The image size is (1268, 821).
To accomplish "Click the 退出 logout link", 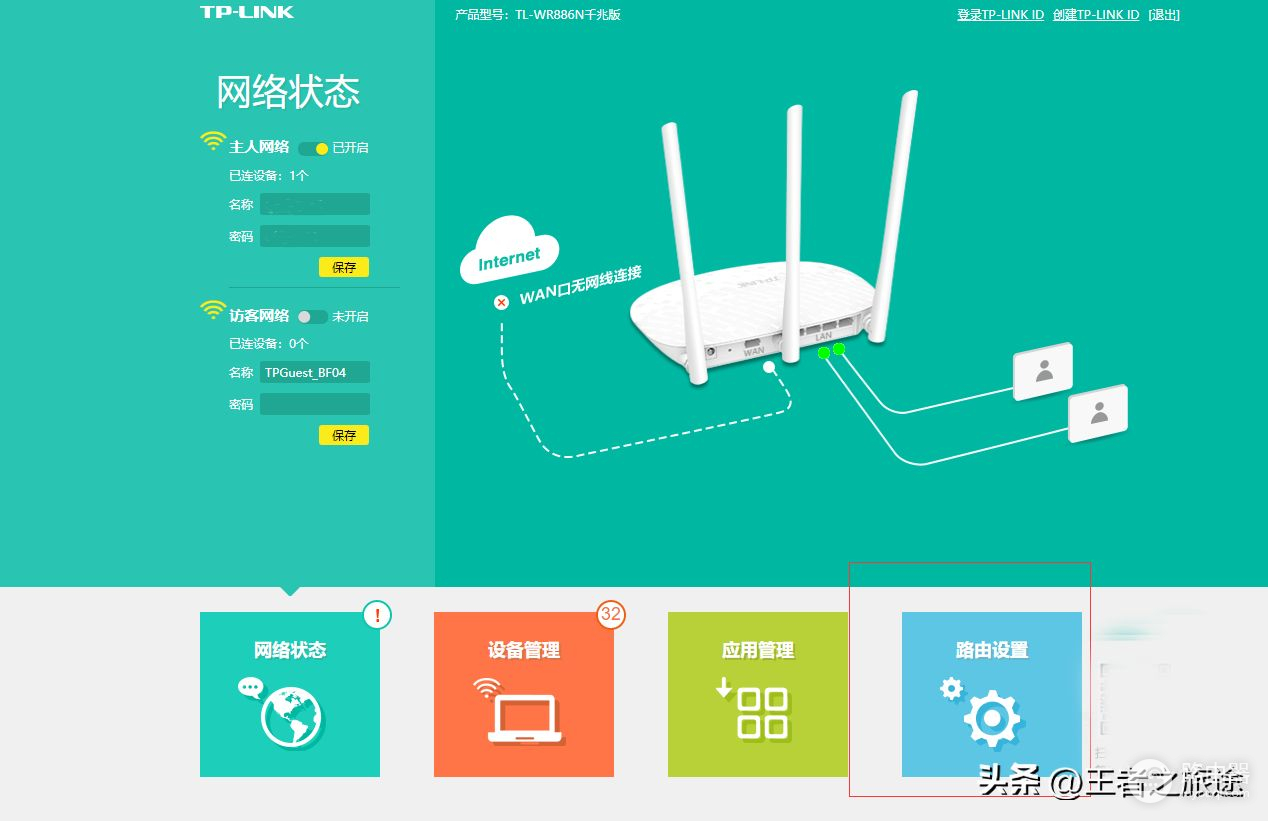I will click(1164, 15).
